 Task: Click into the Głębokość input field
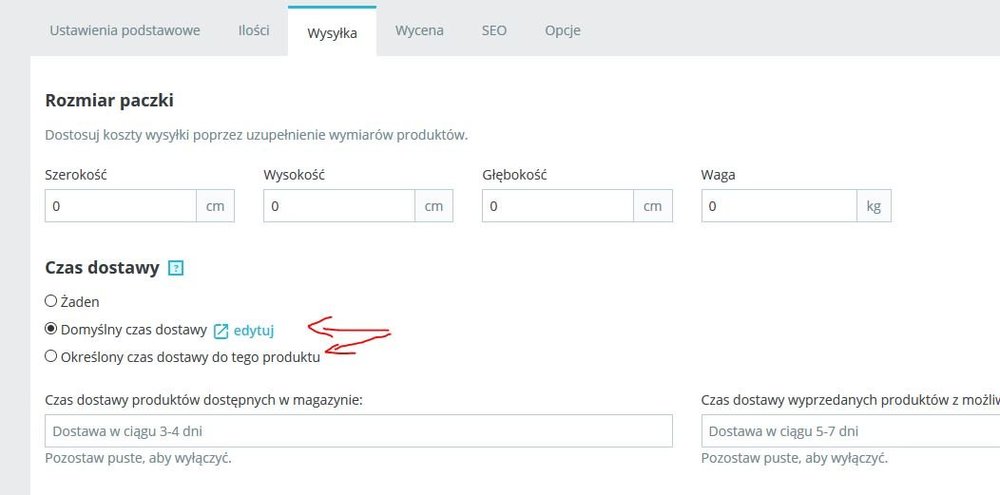click(x=557, y=206)
